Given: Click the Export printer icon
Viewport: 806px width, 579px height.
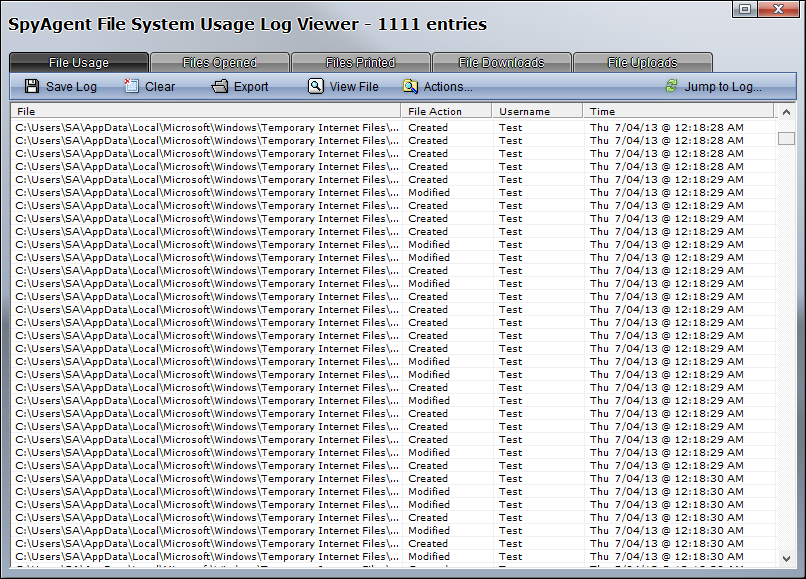Looking at the screenshot, I should 220,87.
